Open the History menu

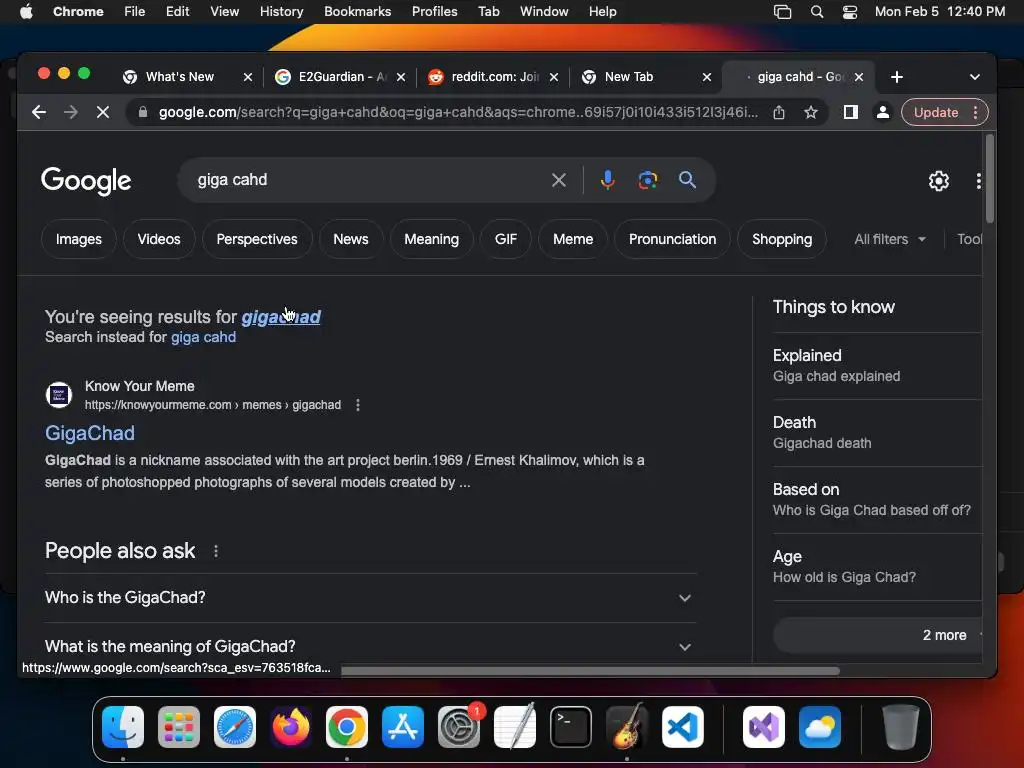pyautogui.click(x=281, y=12)
